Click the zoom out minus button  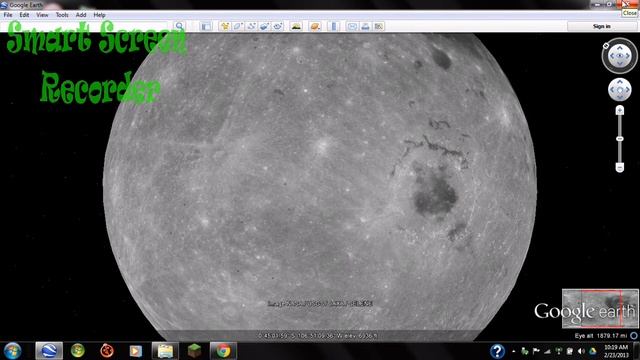pos(620,168)
